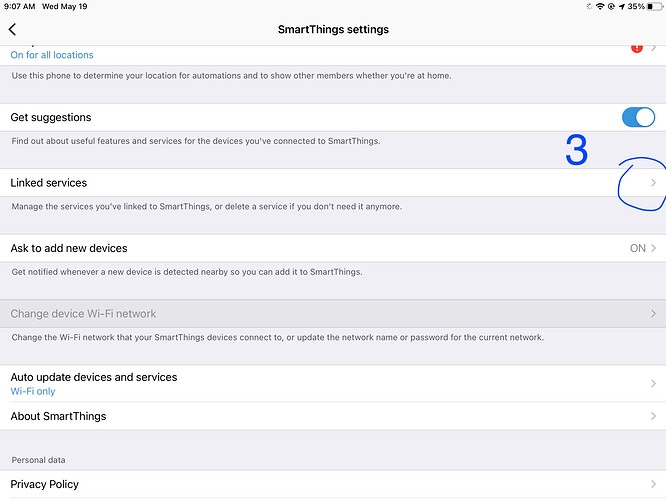Tap the Privacy Policy label
The image size is (666, 500).
point(45,484)
